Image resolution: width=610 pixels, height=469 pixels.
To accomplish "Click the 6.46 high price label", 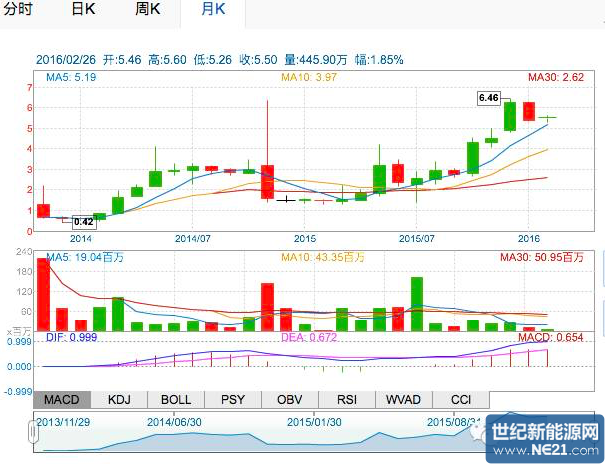I will tap(489, 97).
